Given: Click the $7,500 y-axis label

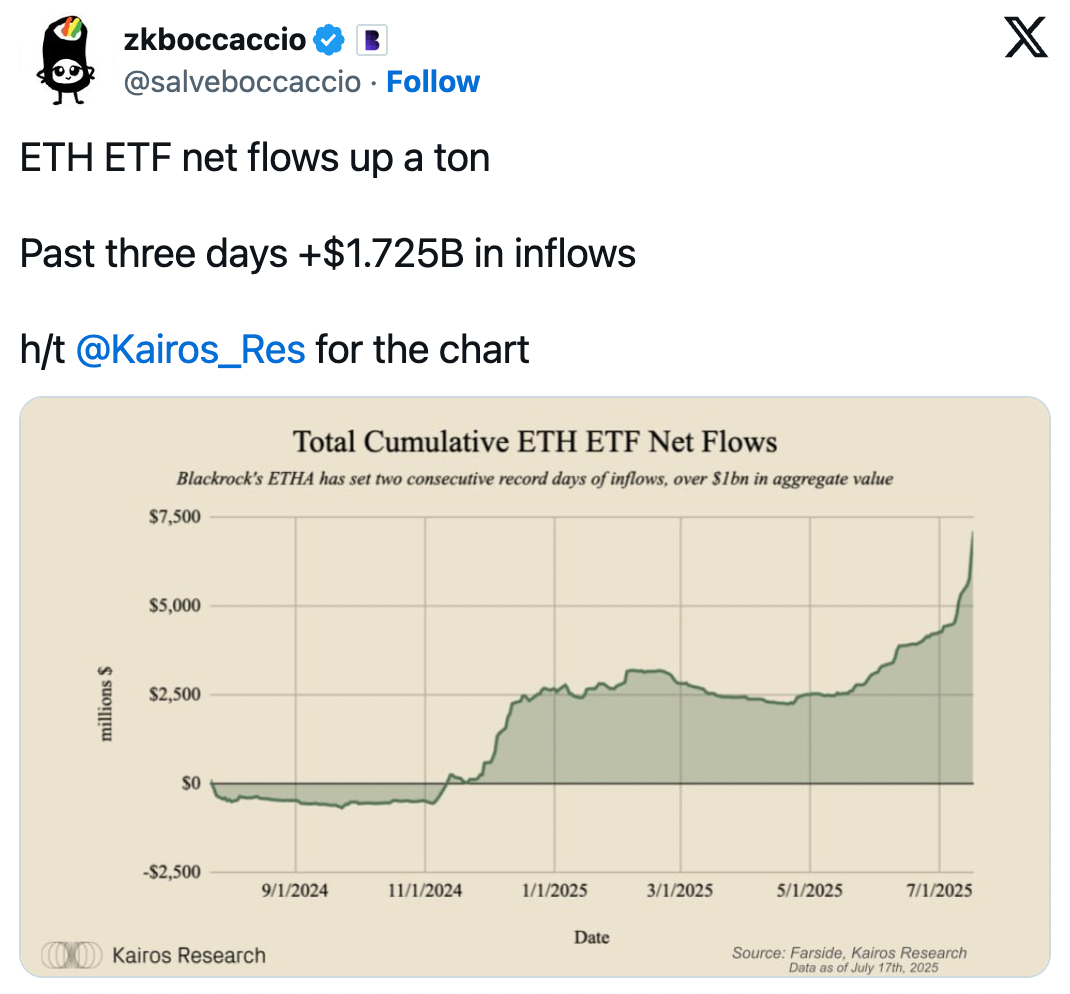Looking at the screenshot, I should [175, 518].
